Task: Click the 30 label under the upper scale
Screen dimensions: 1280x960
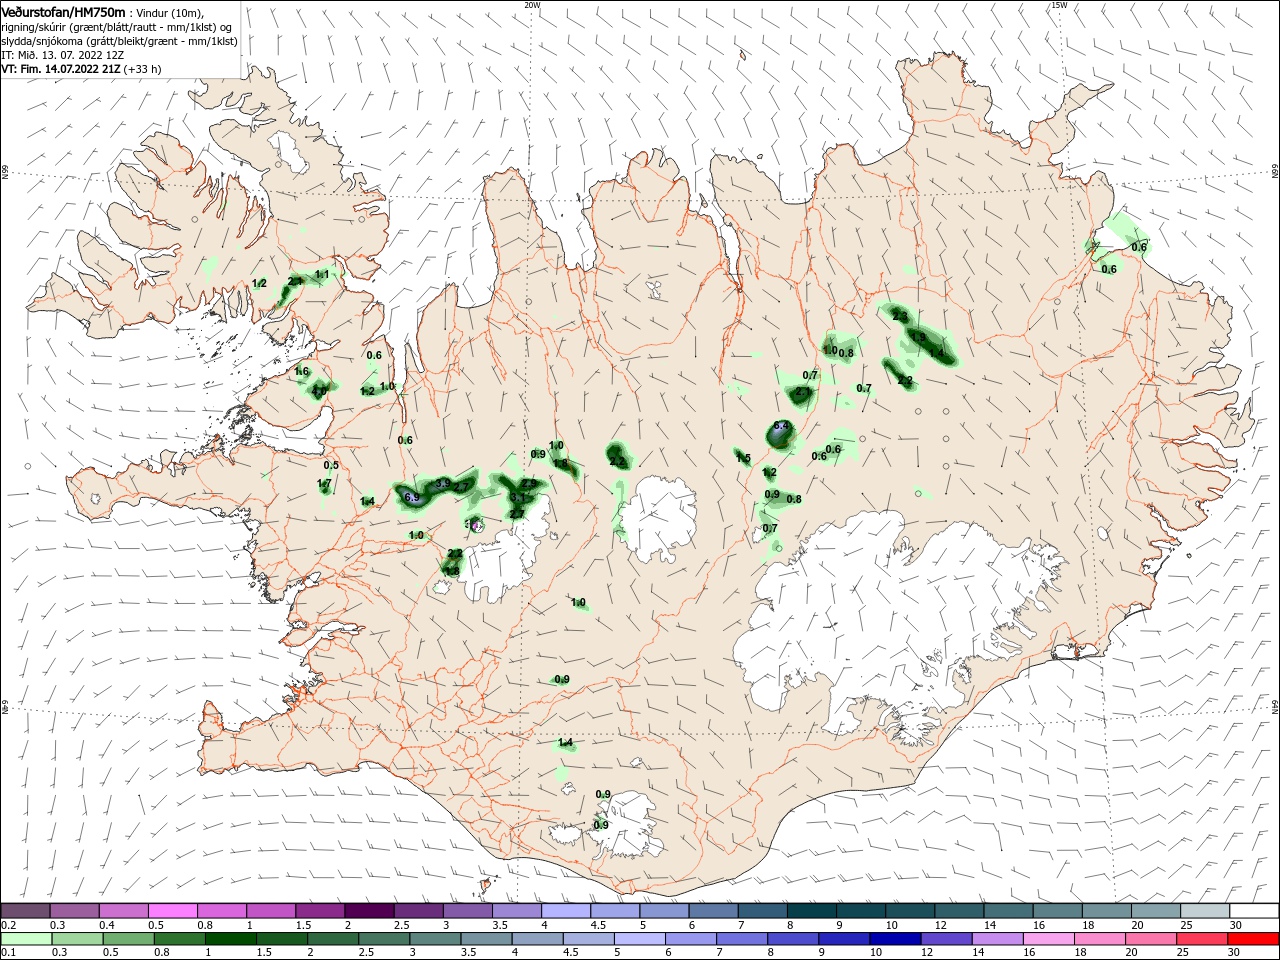Action: pyautogui.click(x=1236, y=925)
